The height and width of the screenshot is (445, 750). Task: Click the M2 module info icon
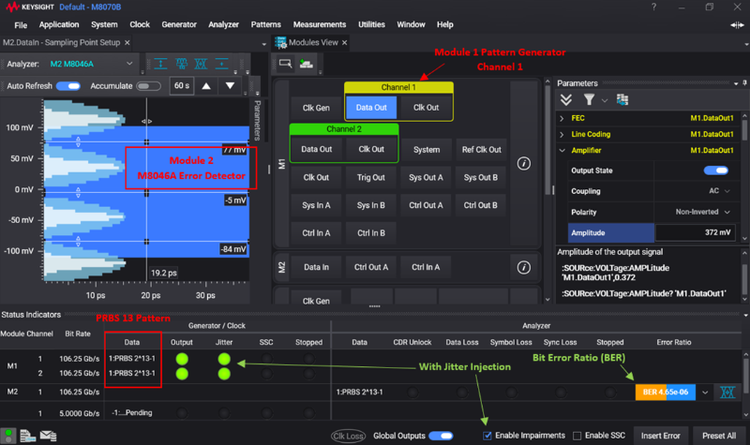coord(523,267)
